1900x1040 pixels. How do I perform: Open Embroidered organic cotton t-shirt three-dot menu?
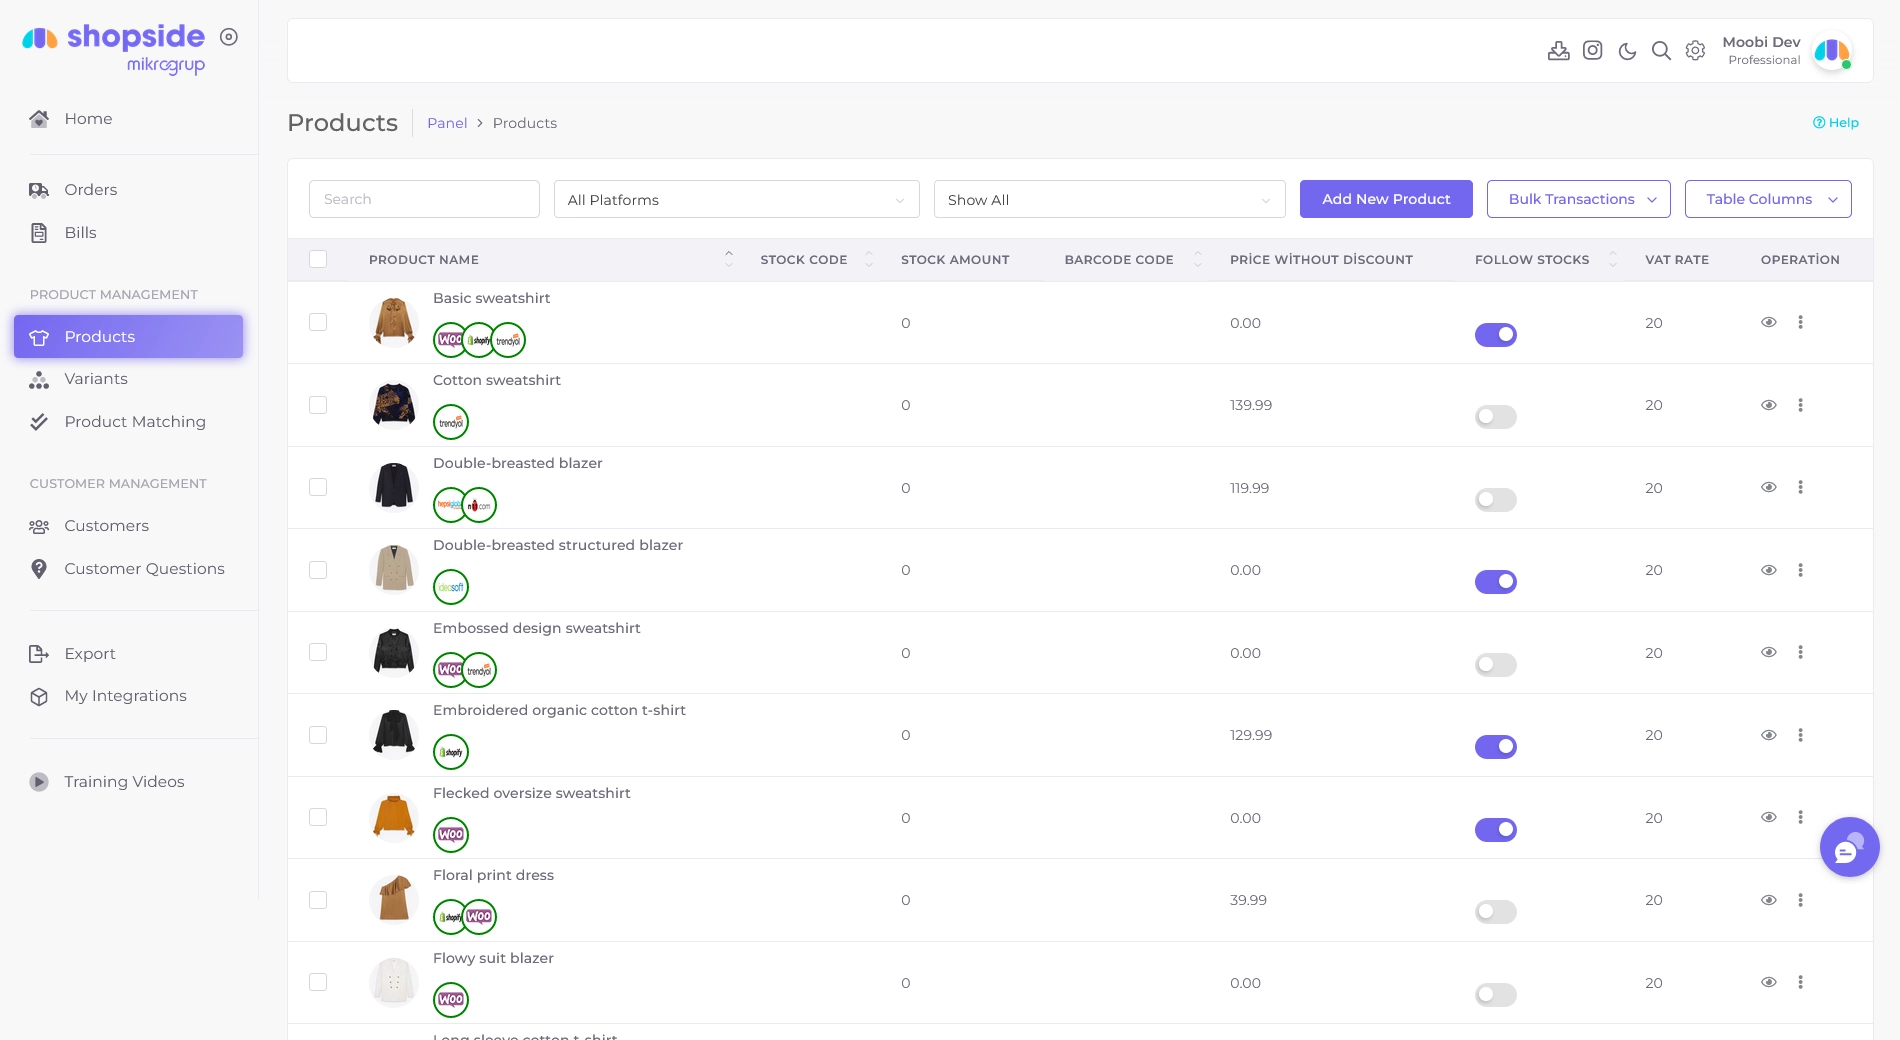[1800, 735]
